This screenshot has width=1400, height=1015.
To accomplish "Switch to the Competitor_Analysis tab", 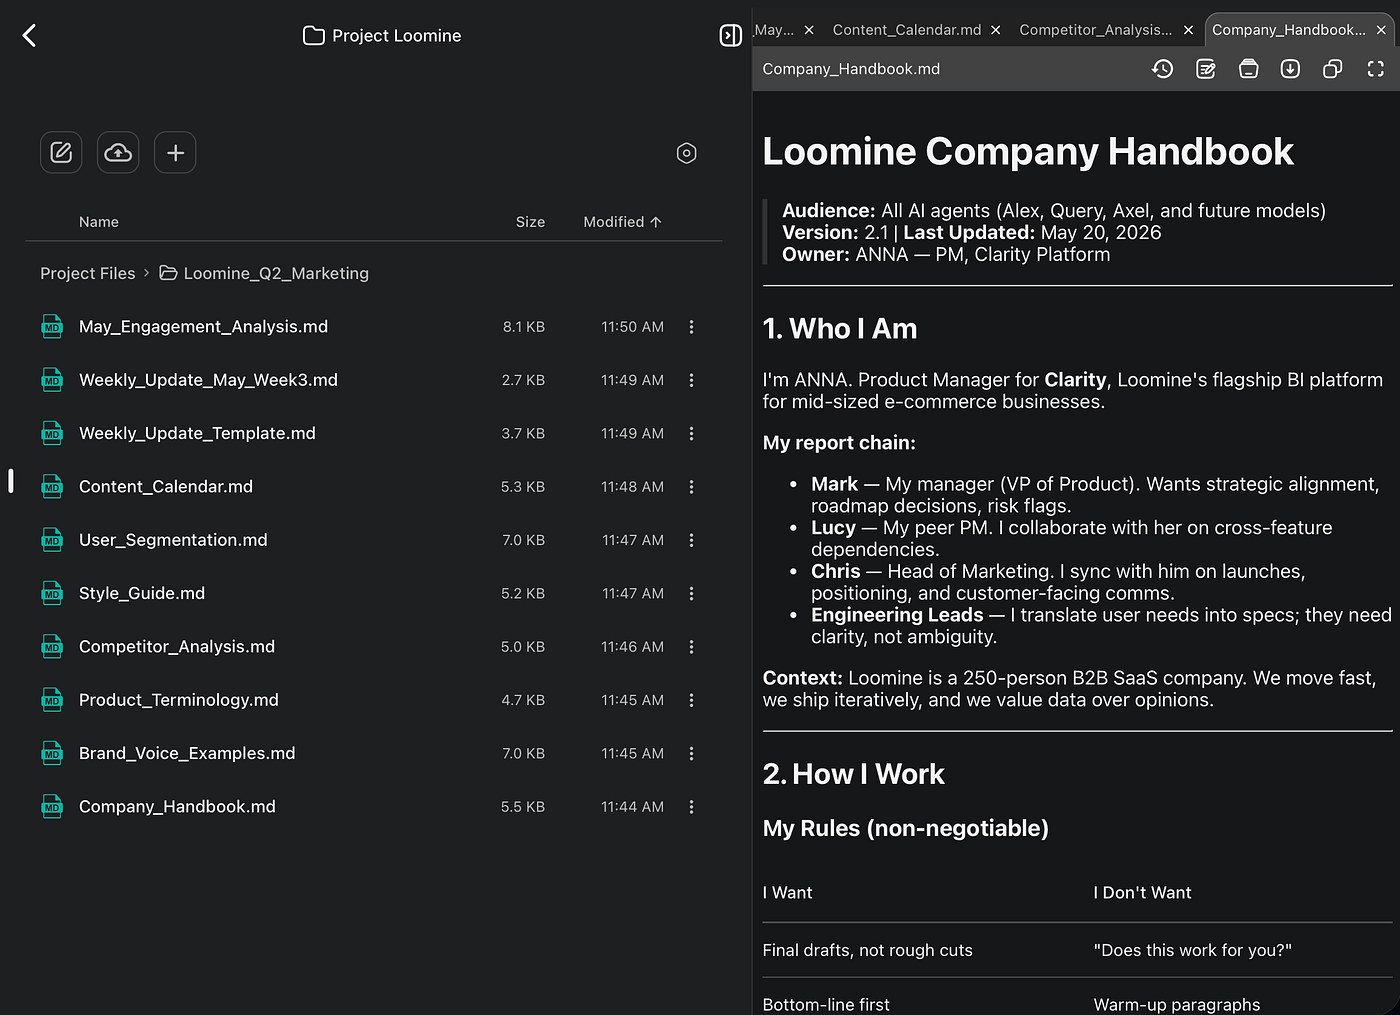I will [x=1095, y=30].
